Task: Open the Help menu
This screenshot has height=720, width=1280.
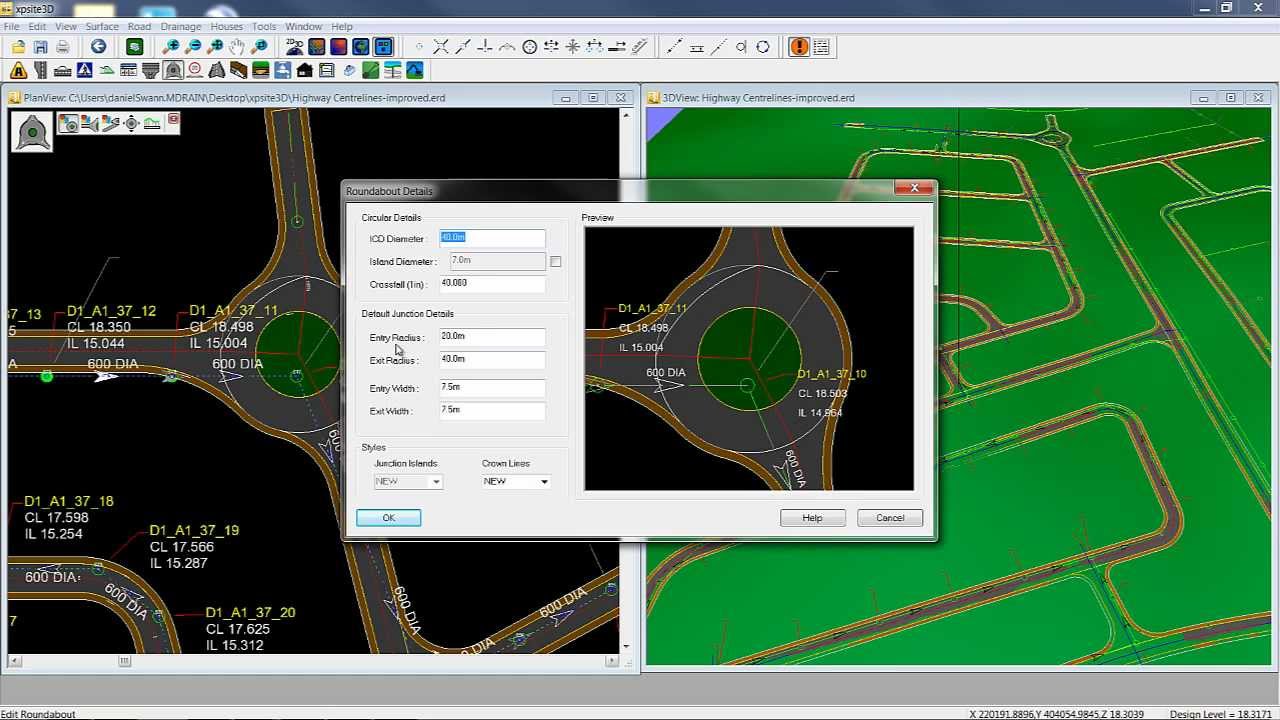Action: point(342,26)
